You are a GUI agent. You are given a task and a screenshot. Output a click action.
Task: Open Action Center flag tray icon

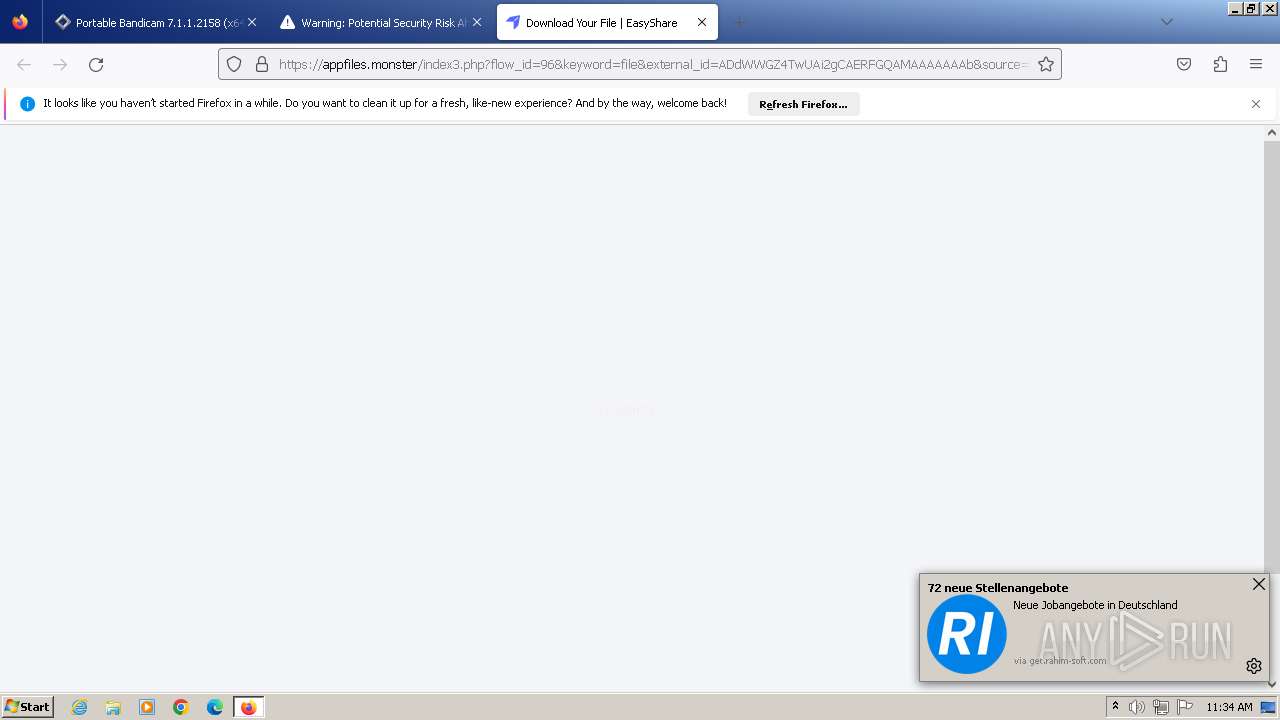pyautogui.click(x=1185, y=707)
